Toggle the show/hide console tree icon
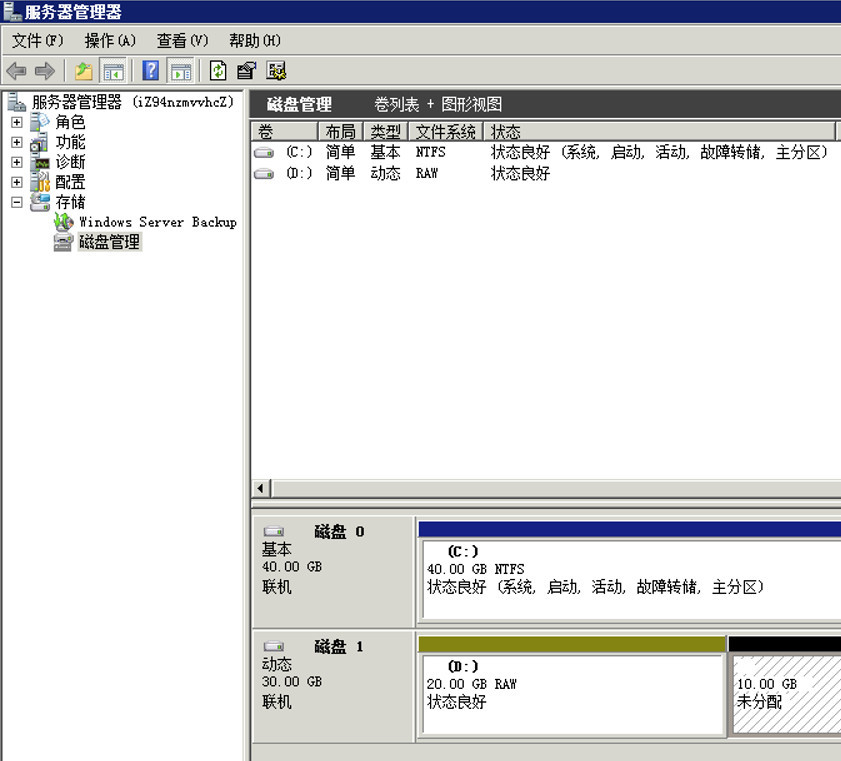 (114, 71)
